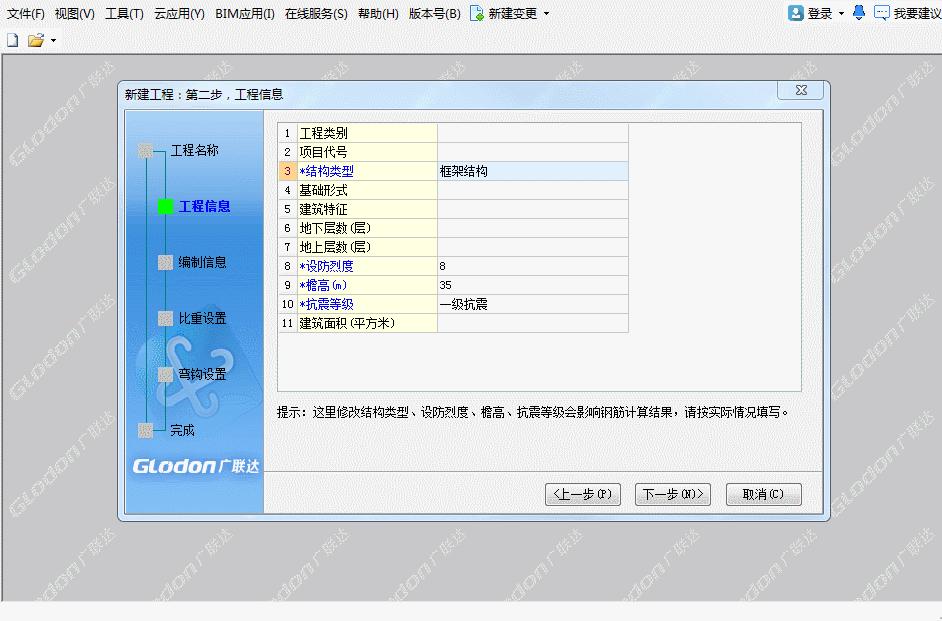The height and width of the screenshot is (621, 942).
Task: Click the 登录 user icon
Action: coord(795,13)
